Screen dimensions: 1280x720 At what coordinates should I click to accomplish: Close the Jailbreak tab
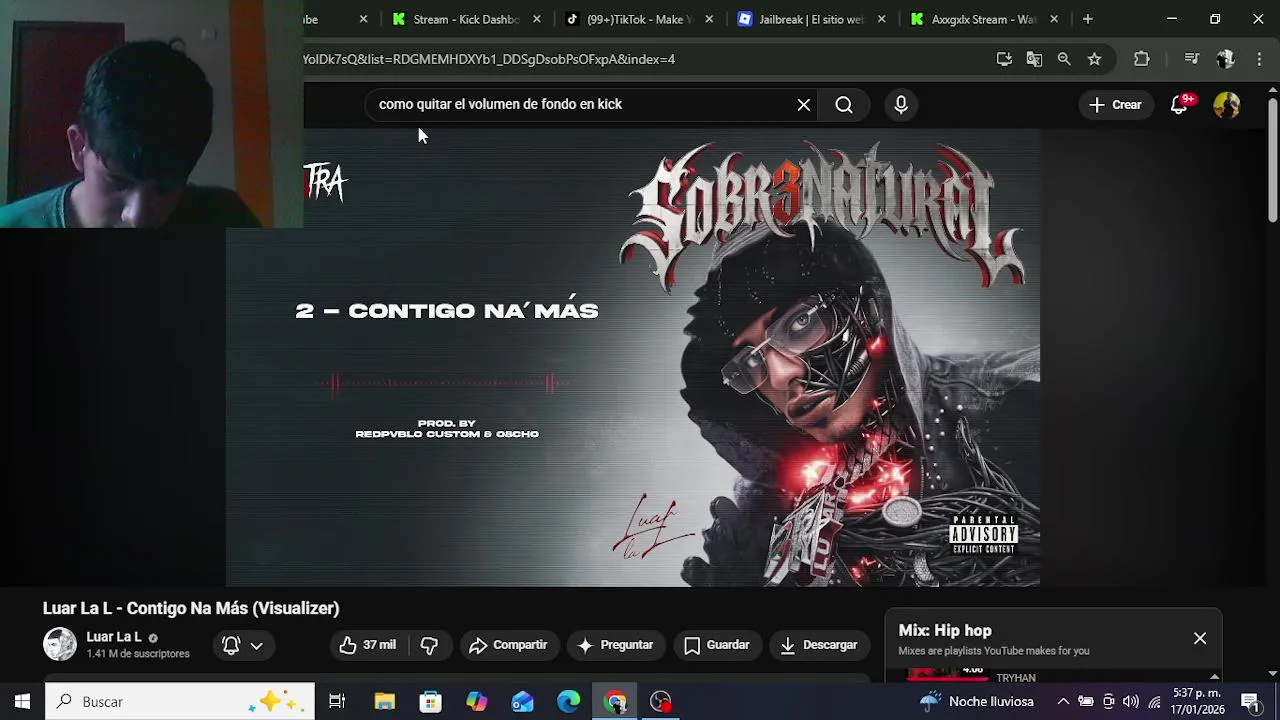pos(882,19)
